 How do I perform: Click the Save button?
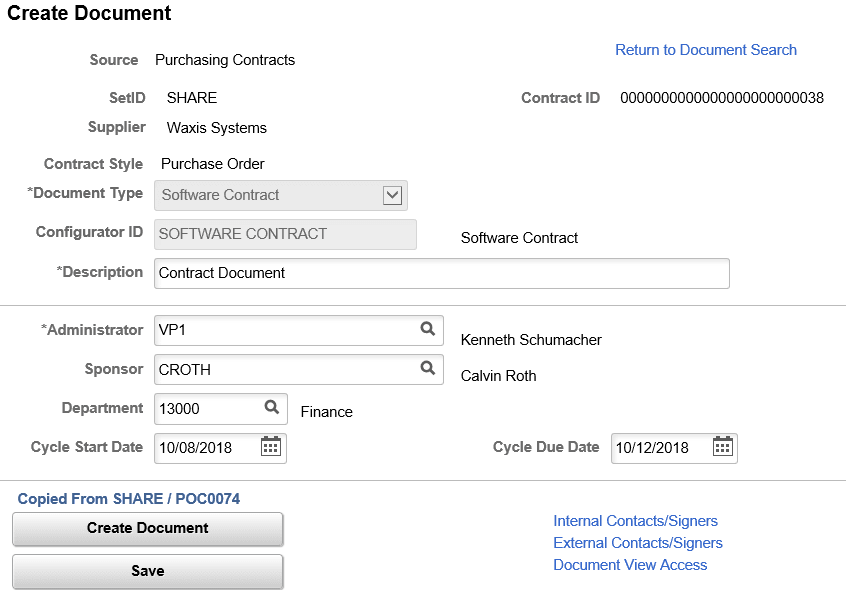coord(147,570)
